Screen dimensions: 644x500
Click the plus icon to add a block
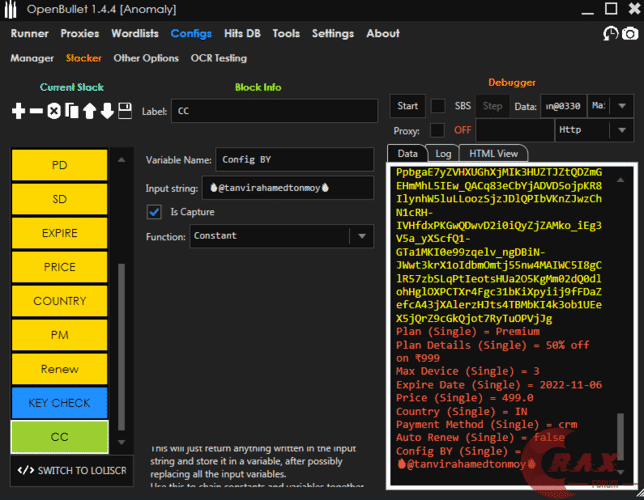pos(18,111)
